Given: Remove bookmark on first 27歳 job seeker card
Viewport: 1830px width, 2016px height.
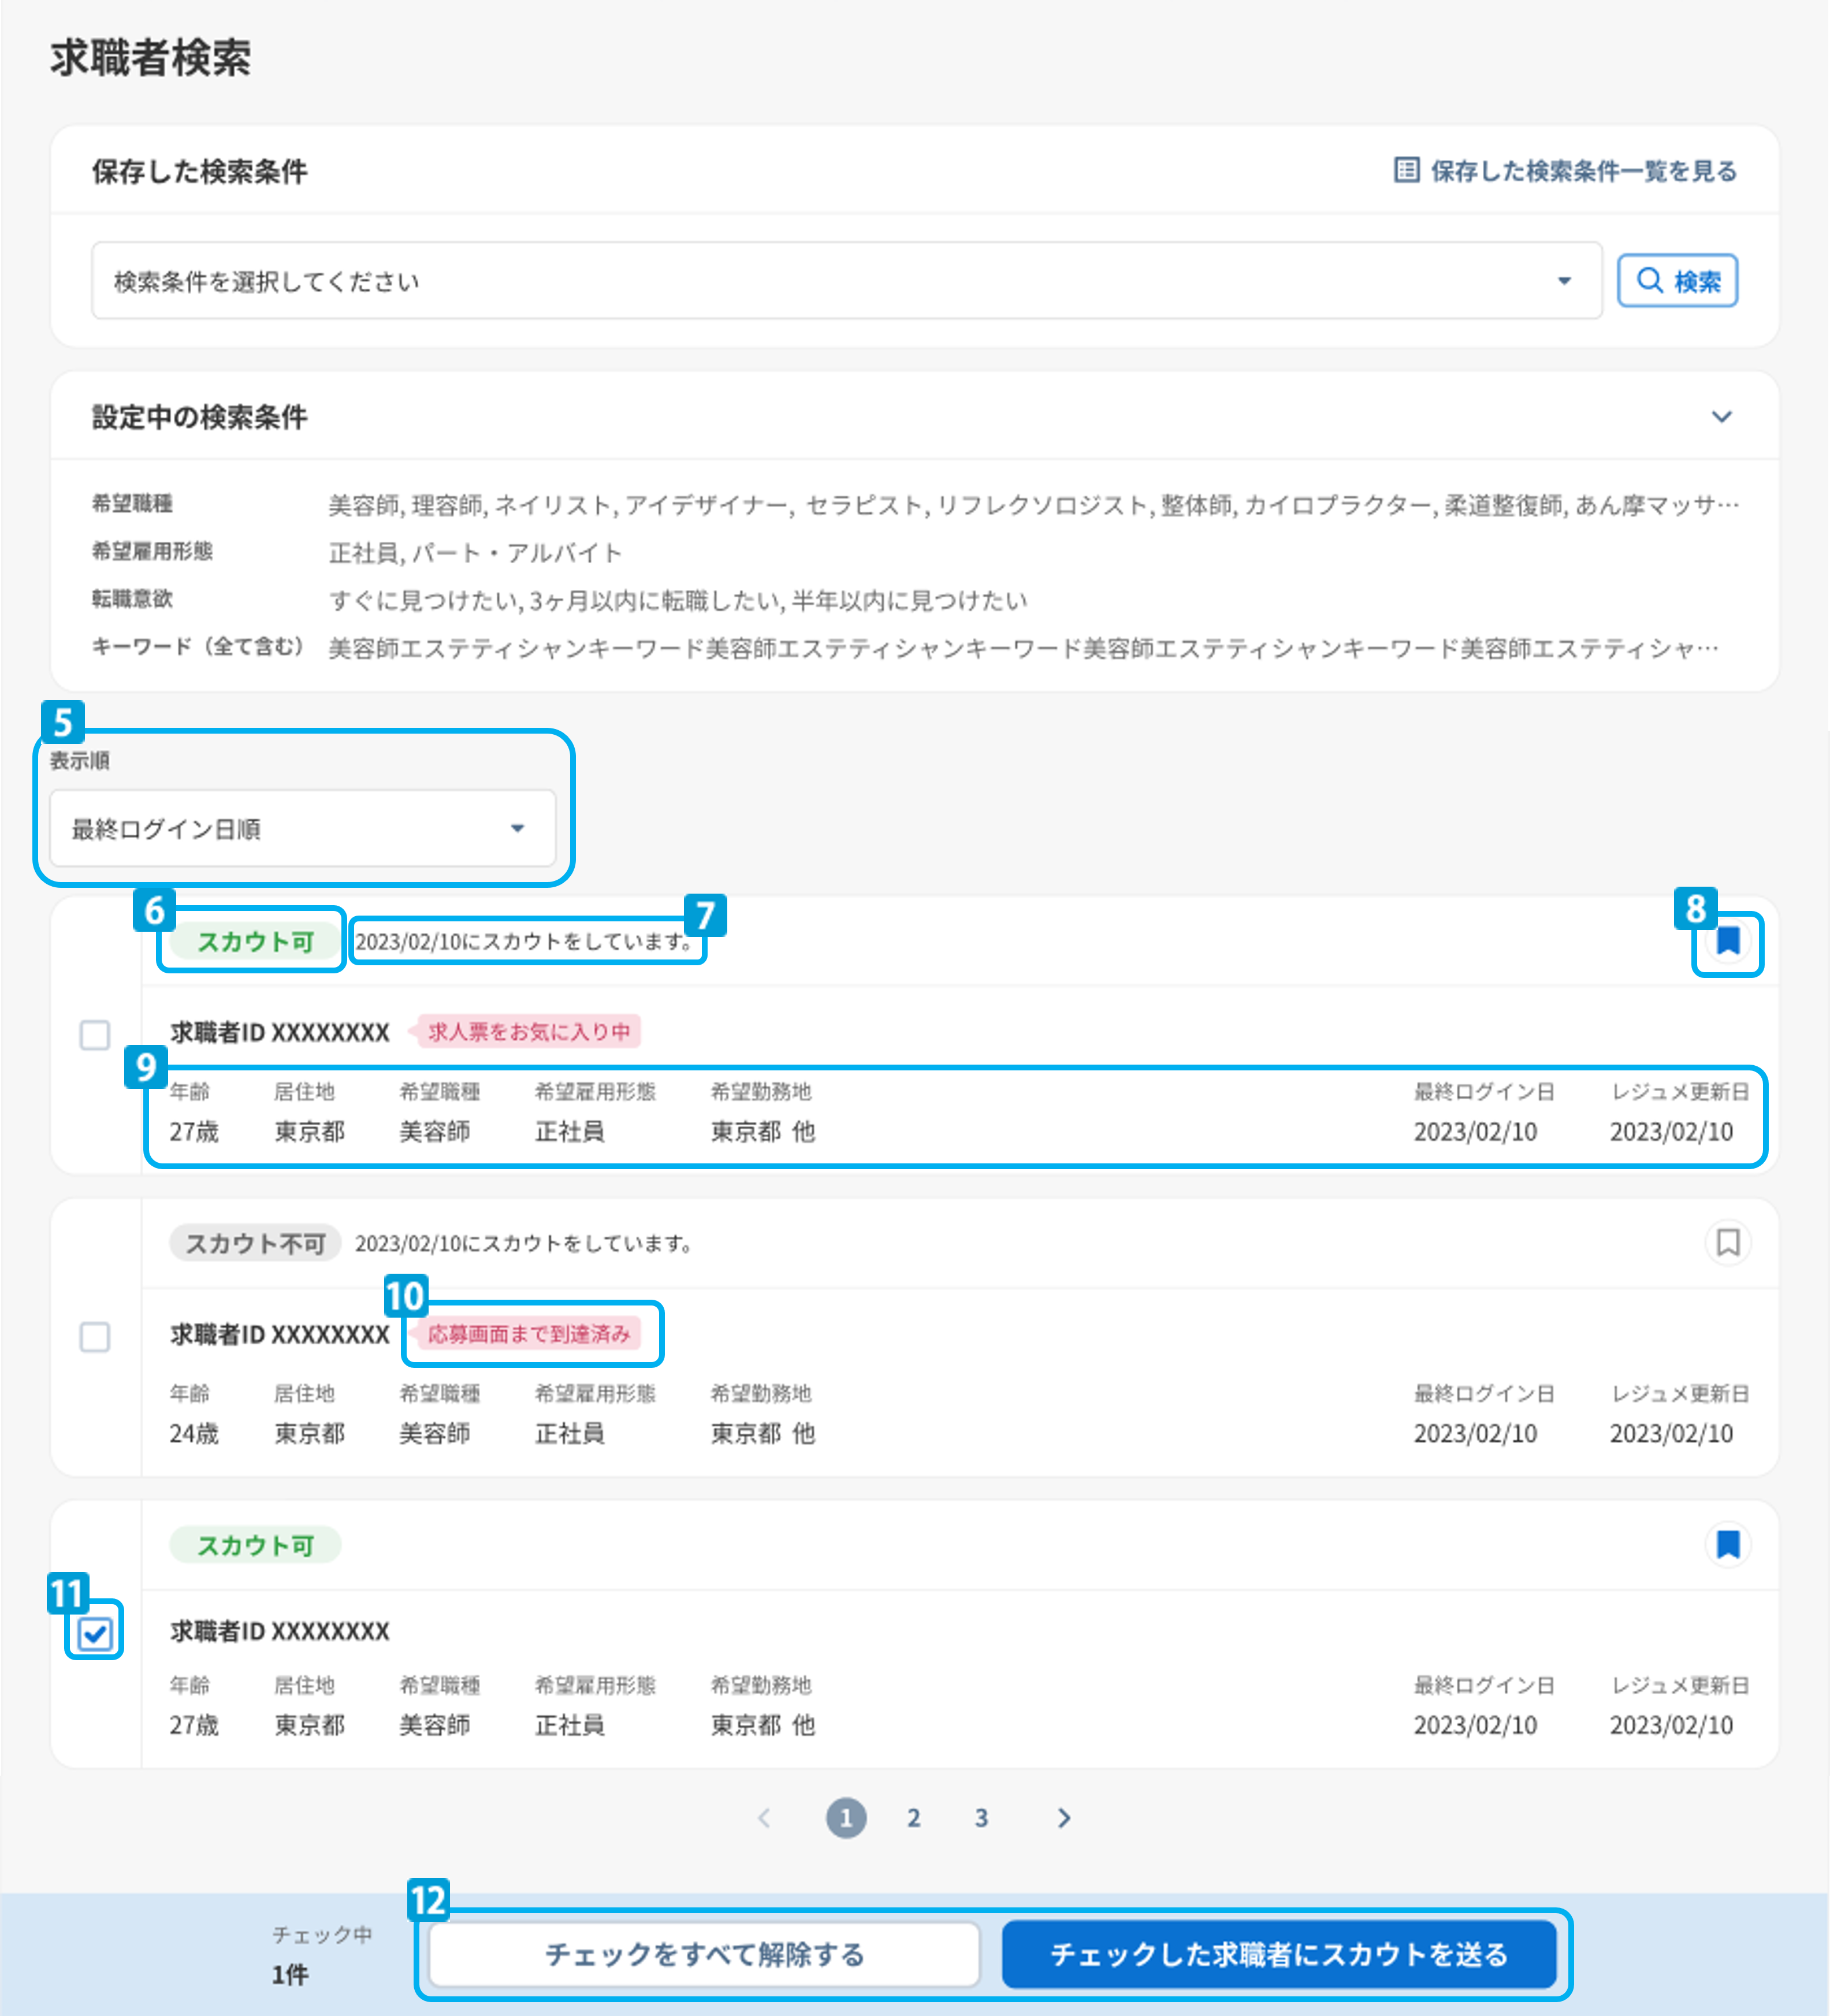Looking at the screenshot, I should click(1727, 941).
